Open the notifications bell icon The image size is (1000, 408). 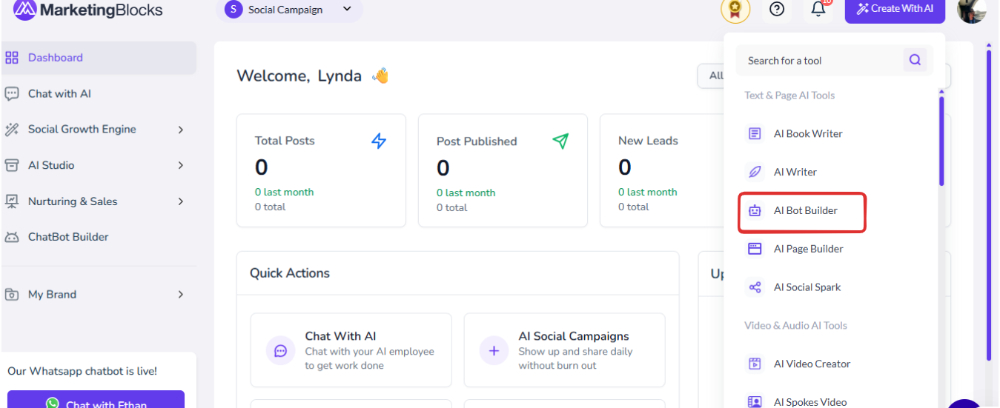pyautogui.click(x=818, y=9)
